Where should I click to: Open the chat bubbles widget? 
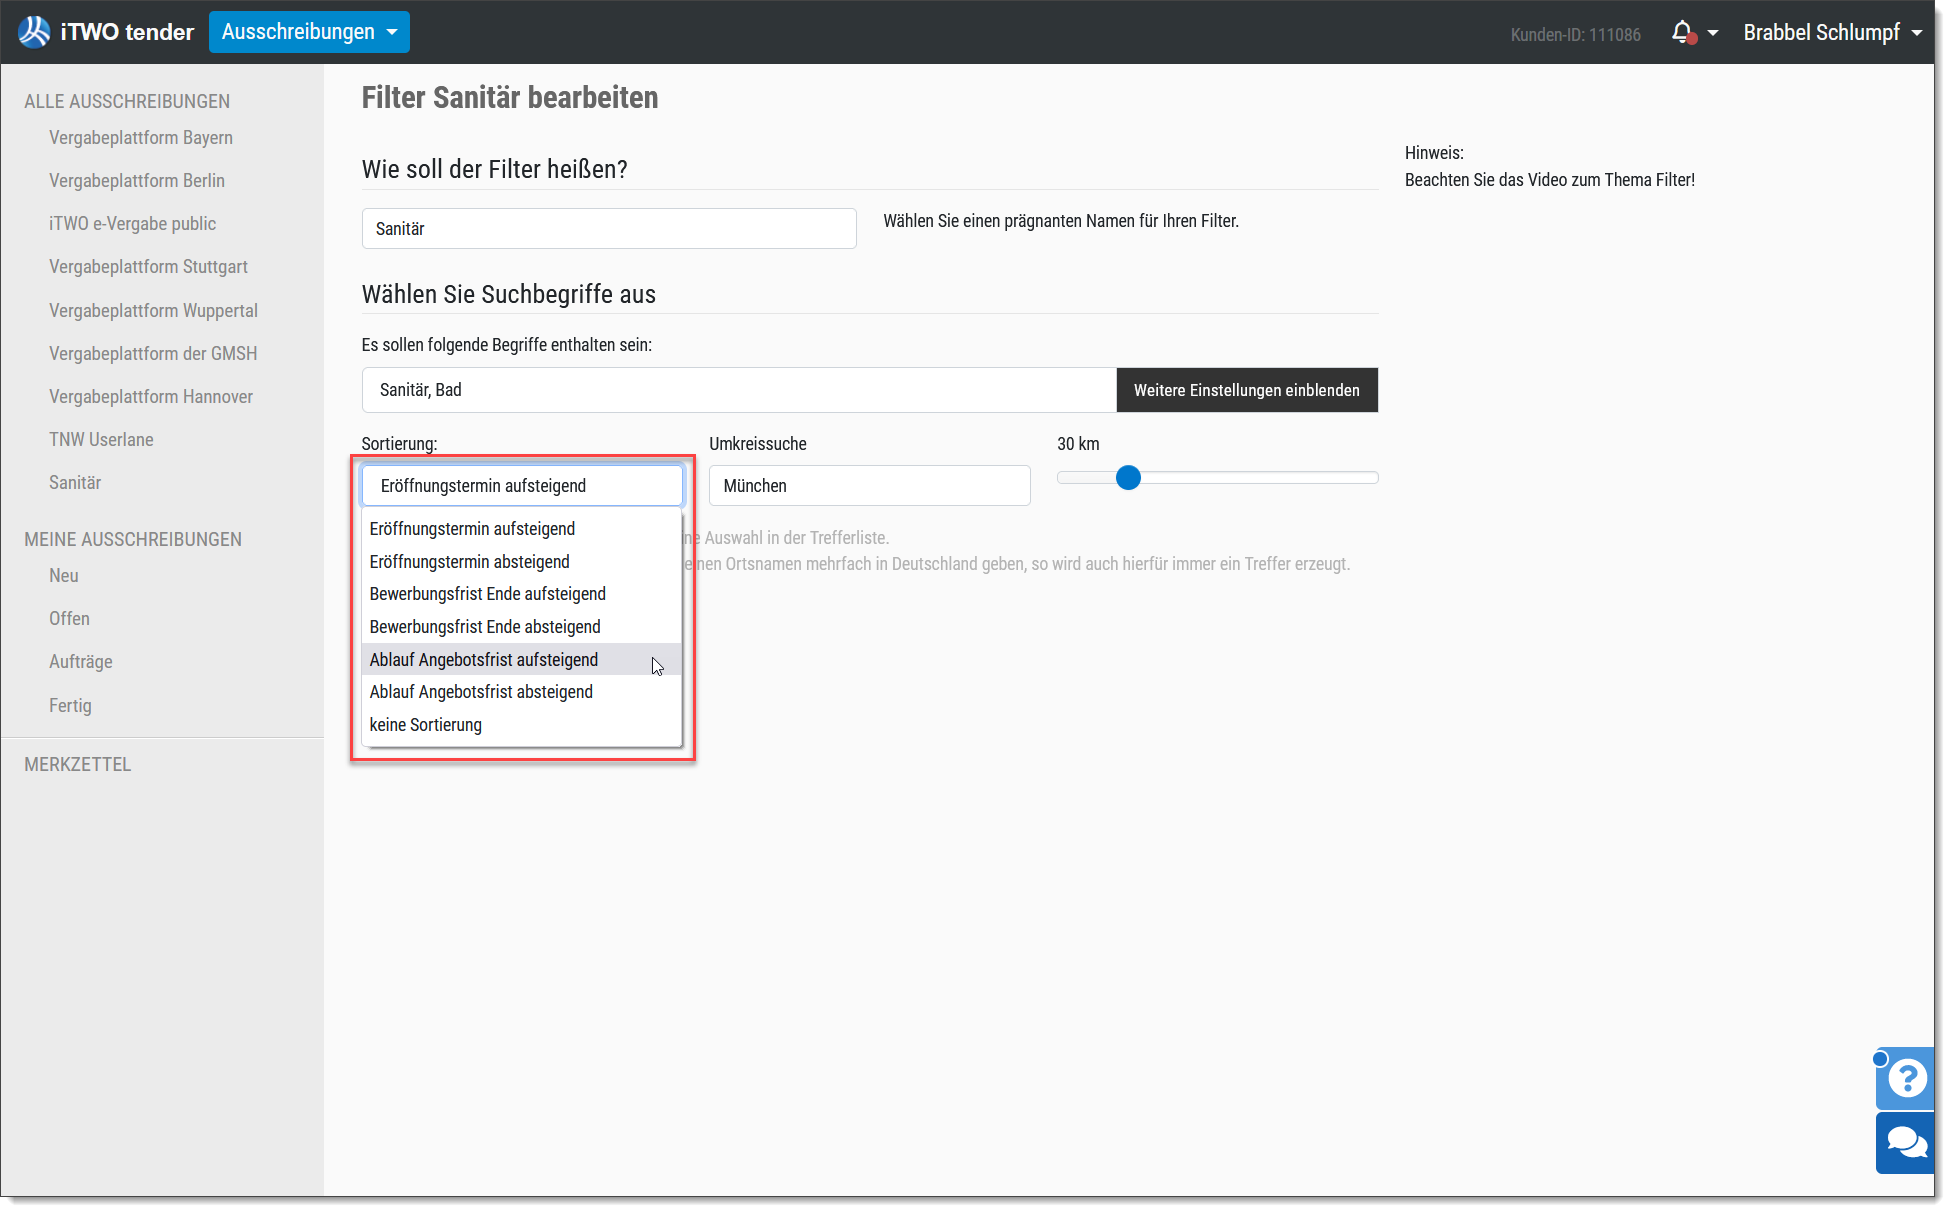1907,1142
